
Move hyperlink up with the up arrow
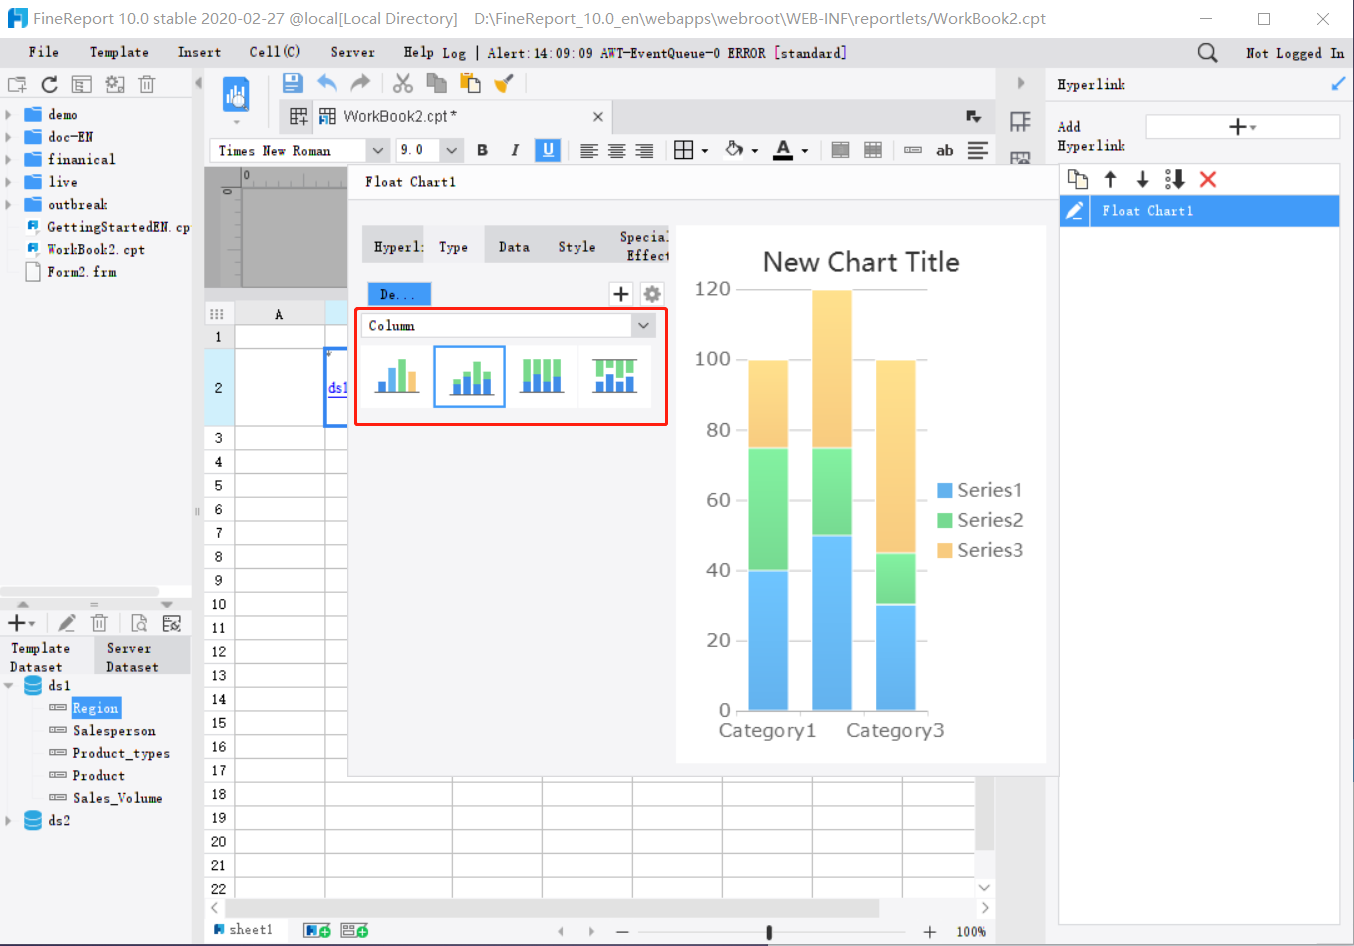[1110, 179]
